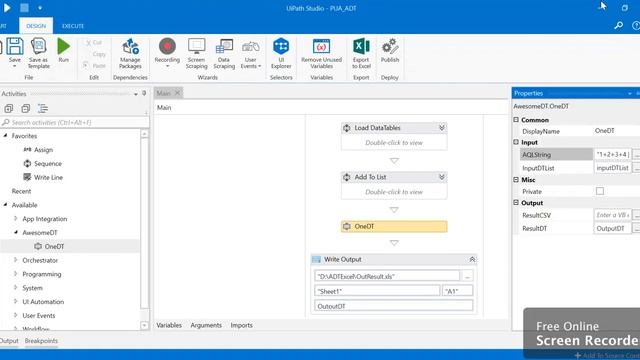
Task: Click the ResultCSV value field
Action: pos(613,215)
